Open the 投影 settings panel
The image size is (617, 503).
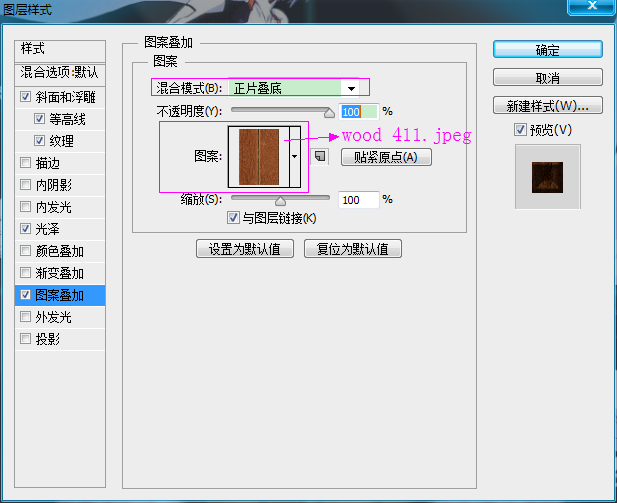tap(48, 339)
